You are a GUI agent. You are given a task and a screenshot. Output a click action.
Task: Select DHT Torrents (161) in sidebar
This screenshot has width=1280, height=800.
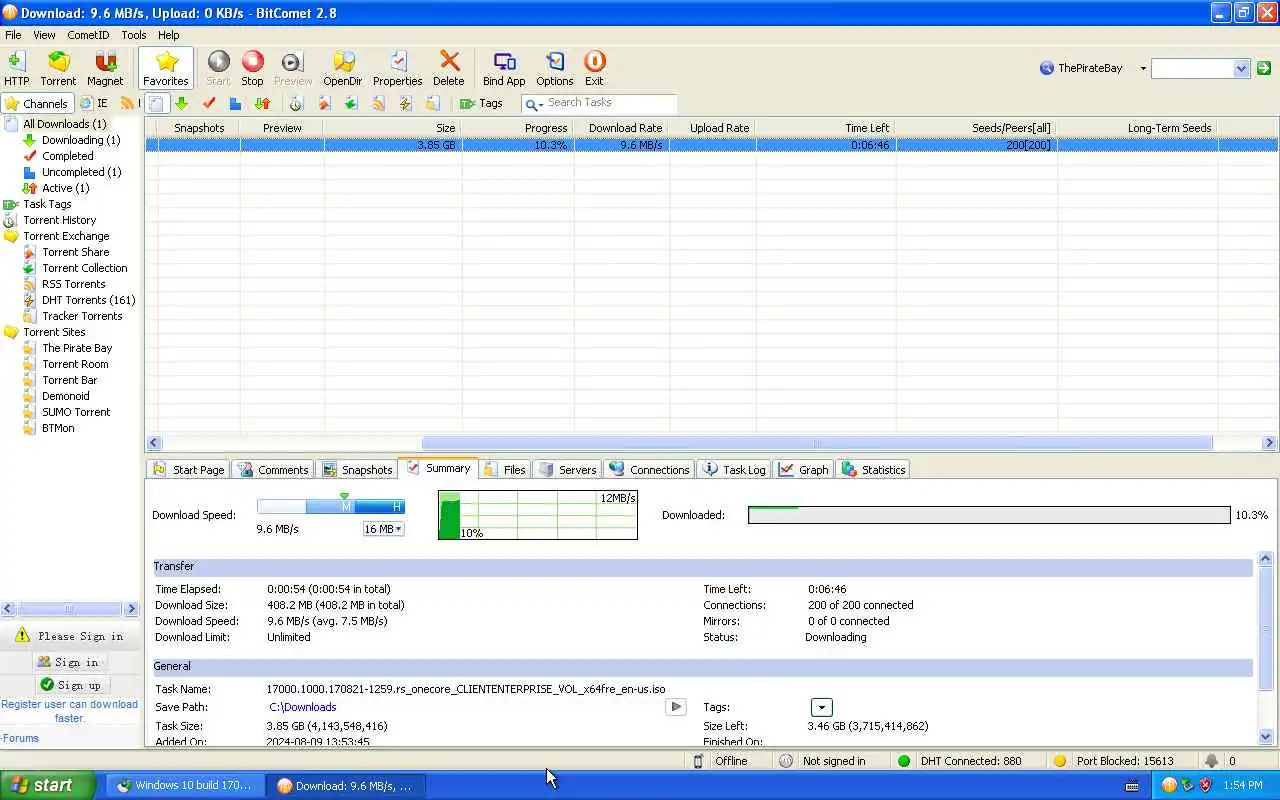click(x=89, y=300)
